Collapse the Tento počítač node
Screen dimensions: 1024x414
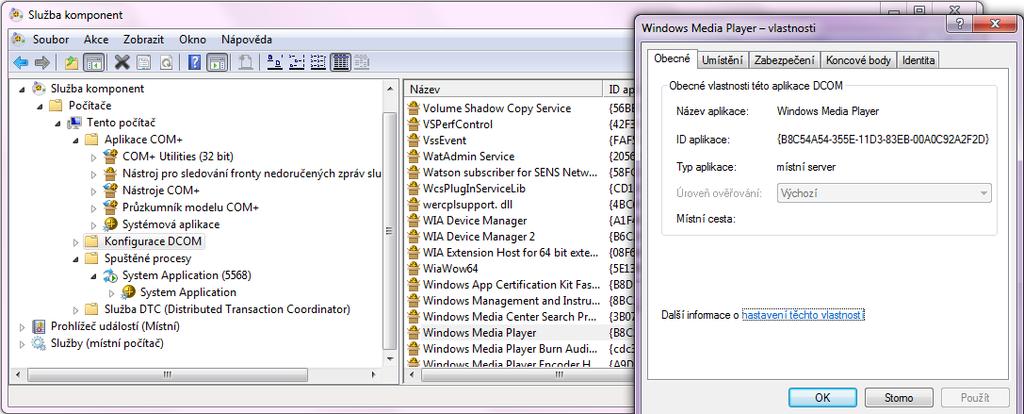point(58,123)
